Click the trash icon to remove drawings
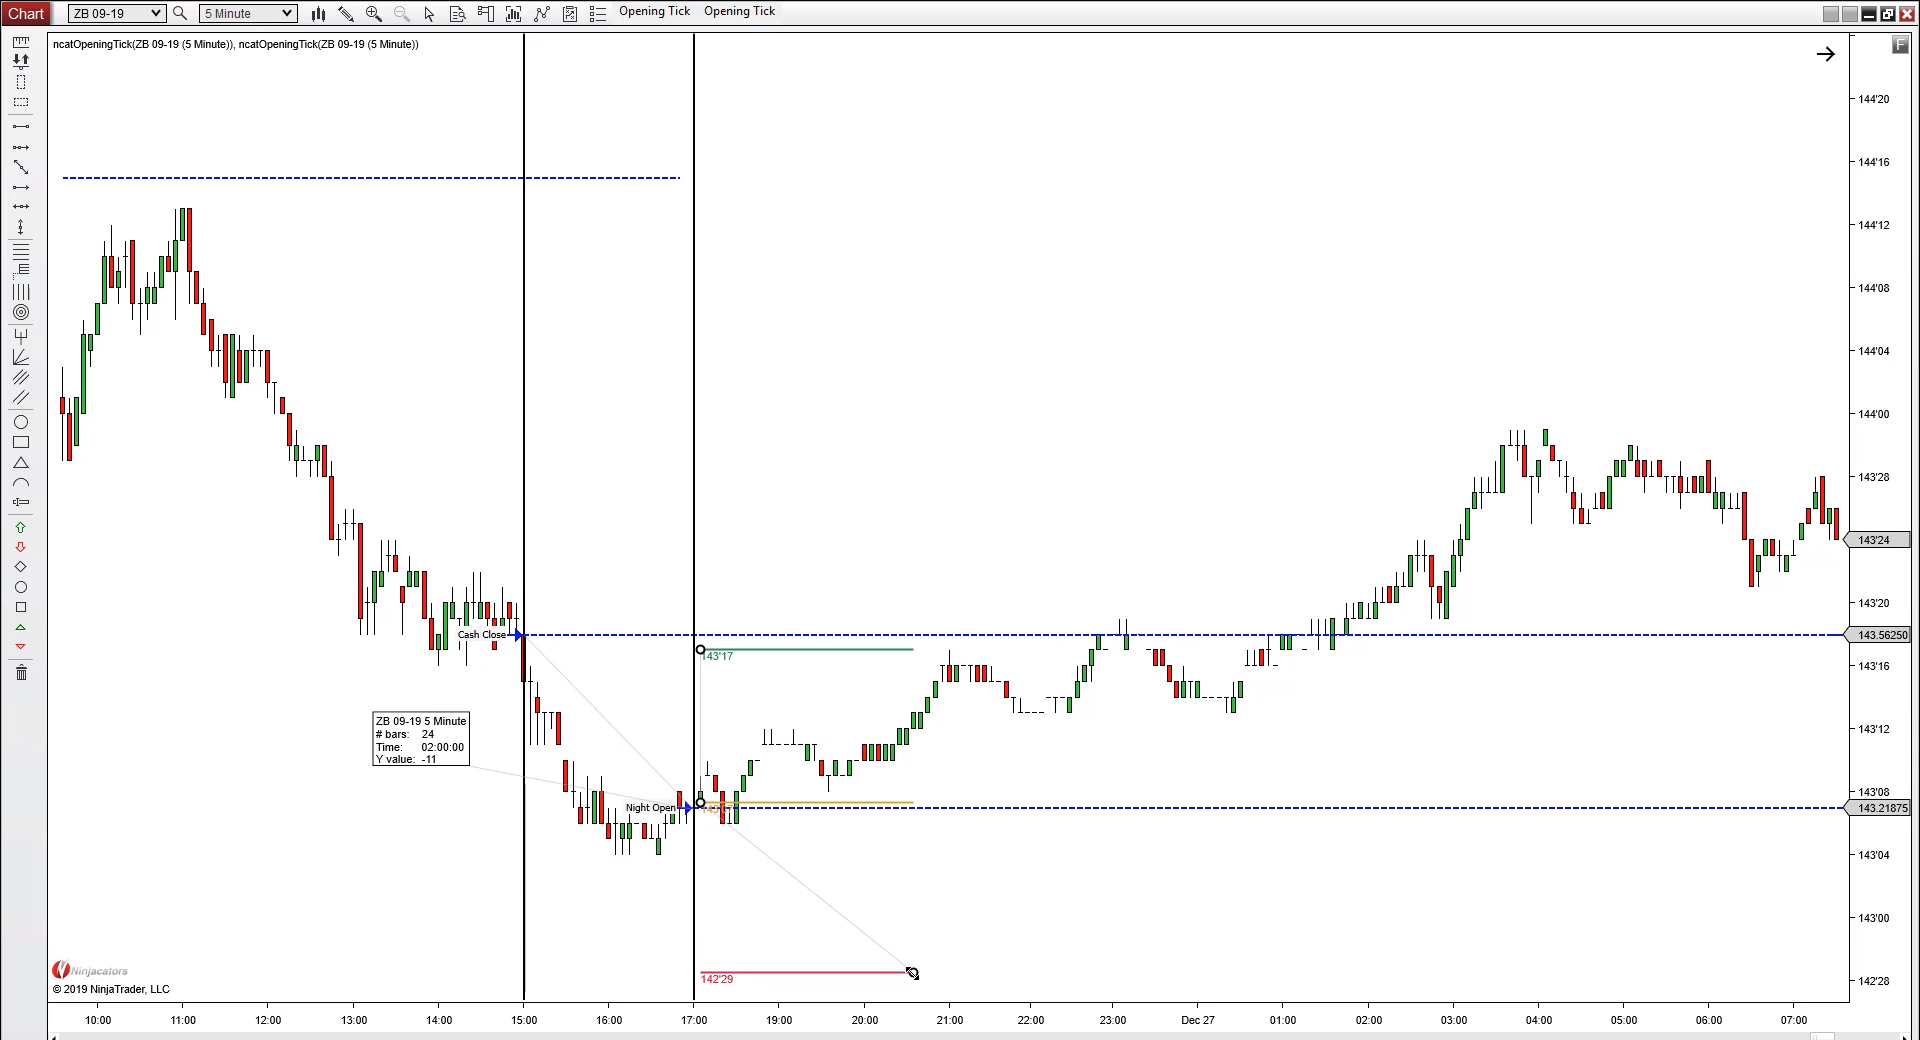 (x=21, y=672)
